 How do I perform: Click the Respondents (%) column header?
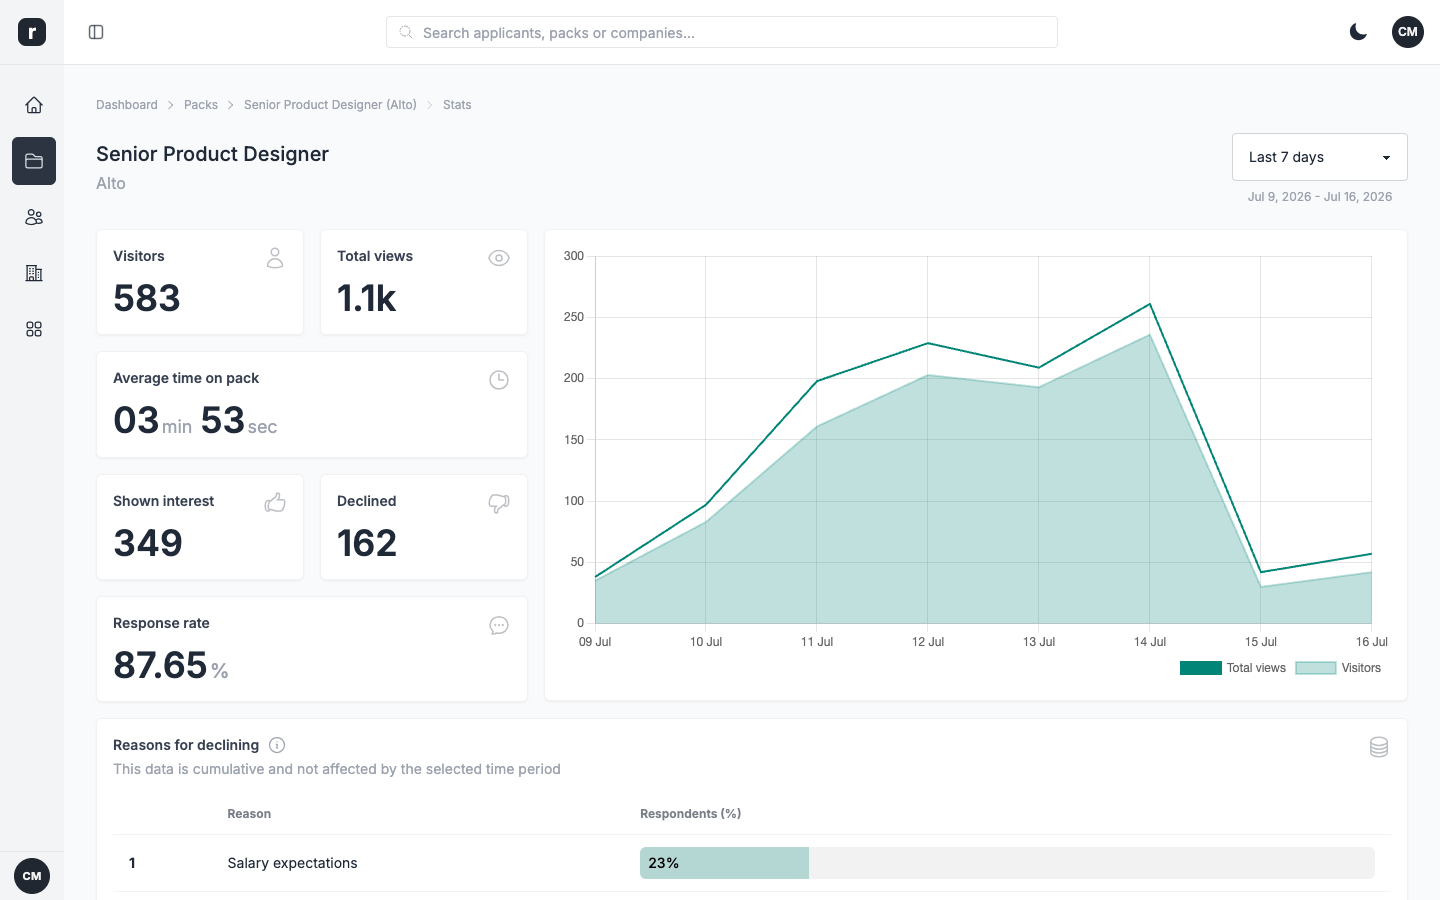[690, 814]
